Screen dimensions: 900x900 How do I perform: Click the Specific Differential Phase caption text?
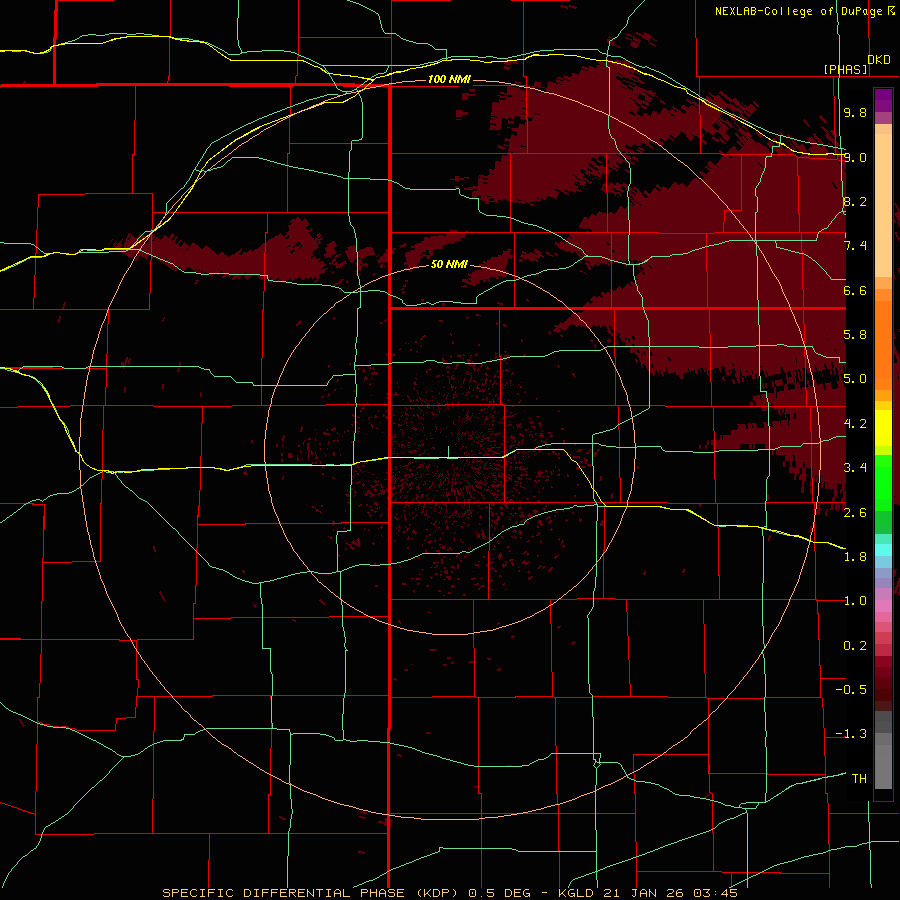click(x=449, y=893)
